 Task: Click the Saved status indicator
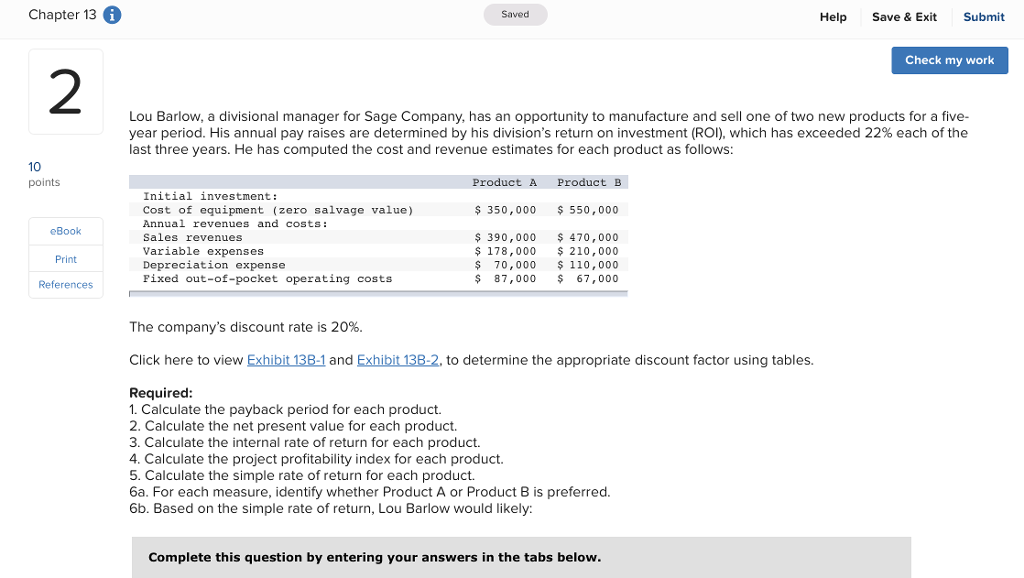pyautogui.click(x=515, y=15)
